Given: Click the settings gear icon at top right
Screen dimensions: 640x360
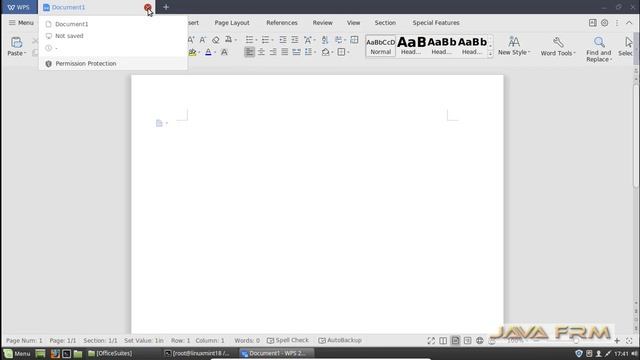Looking at the screenshot, I should pyautogui.click(x=604, y=23).
